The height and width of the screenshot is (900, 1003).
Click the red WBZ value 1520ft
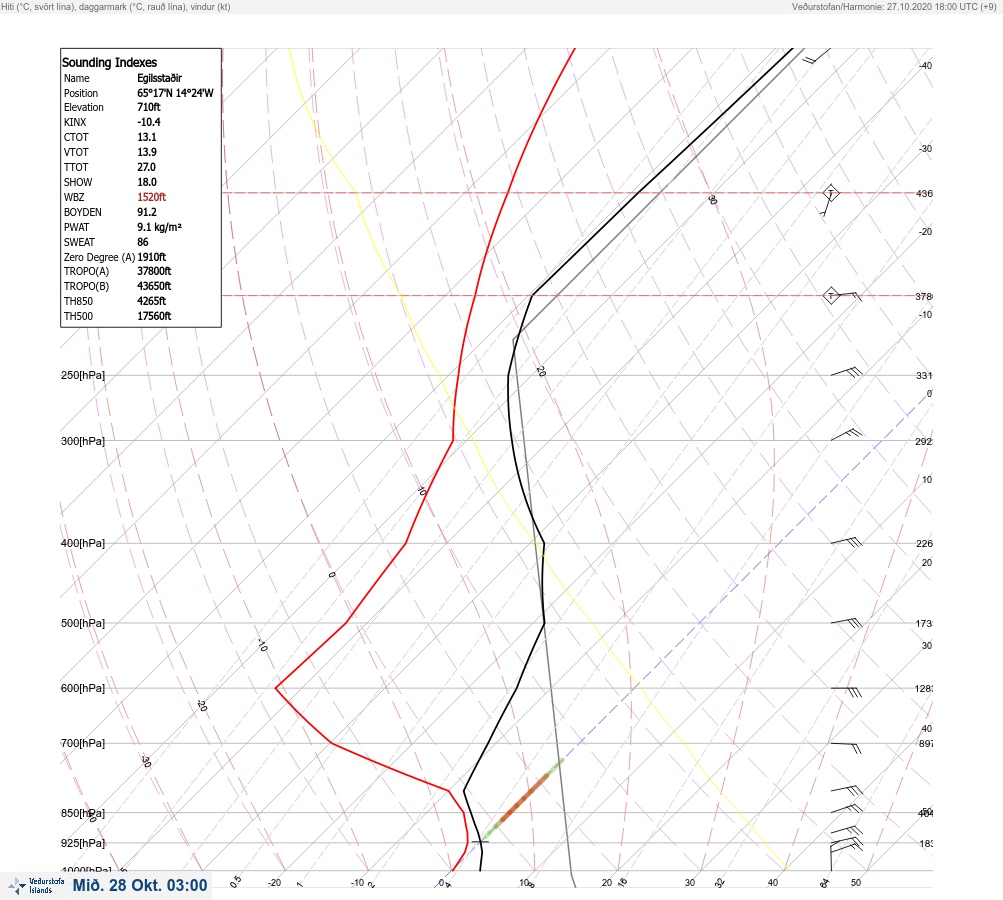click(152, 197)
